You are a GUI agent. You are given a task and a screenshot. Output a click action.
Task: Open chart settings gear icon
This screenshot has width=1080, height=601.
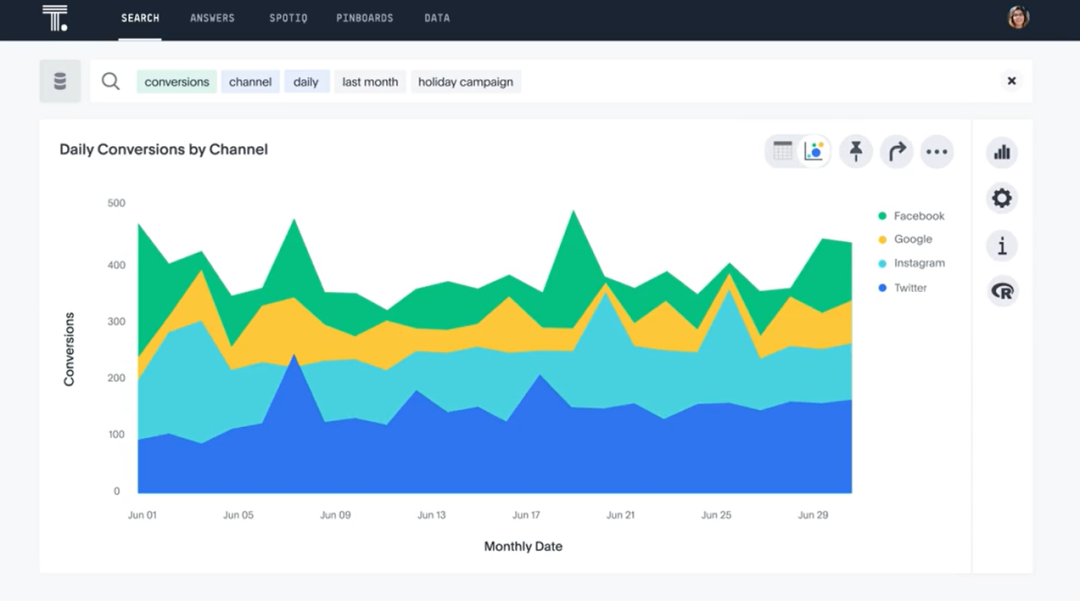pyautogui.click(x=1001, y=198)
